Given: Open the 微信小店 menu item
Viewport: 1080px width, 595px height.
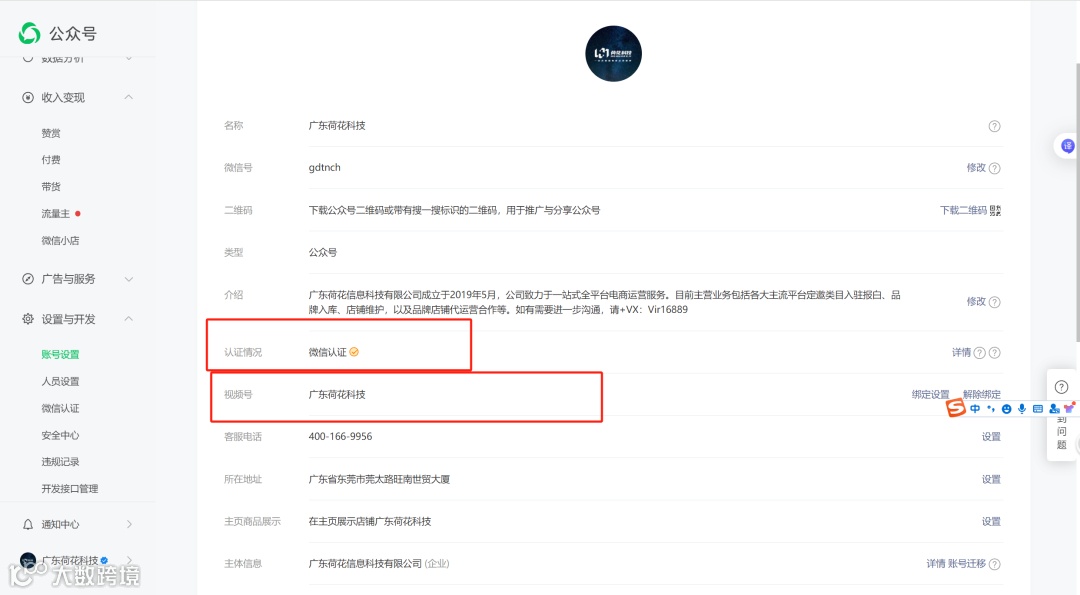Looking at the screenshot, I should (60, 240).
